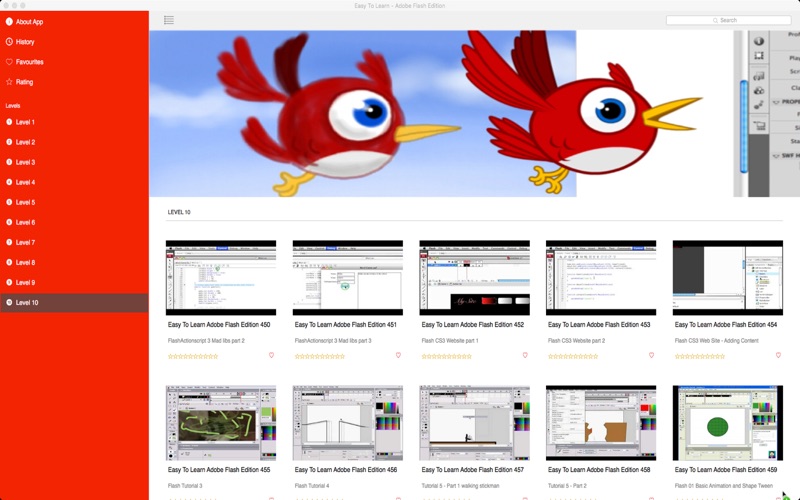Select Level 8 in sidebar
800x500 pixels.
[x=74, y=262]
